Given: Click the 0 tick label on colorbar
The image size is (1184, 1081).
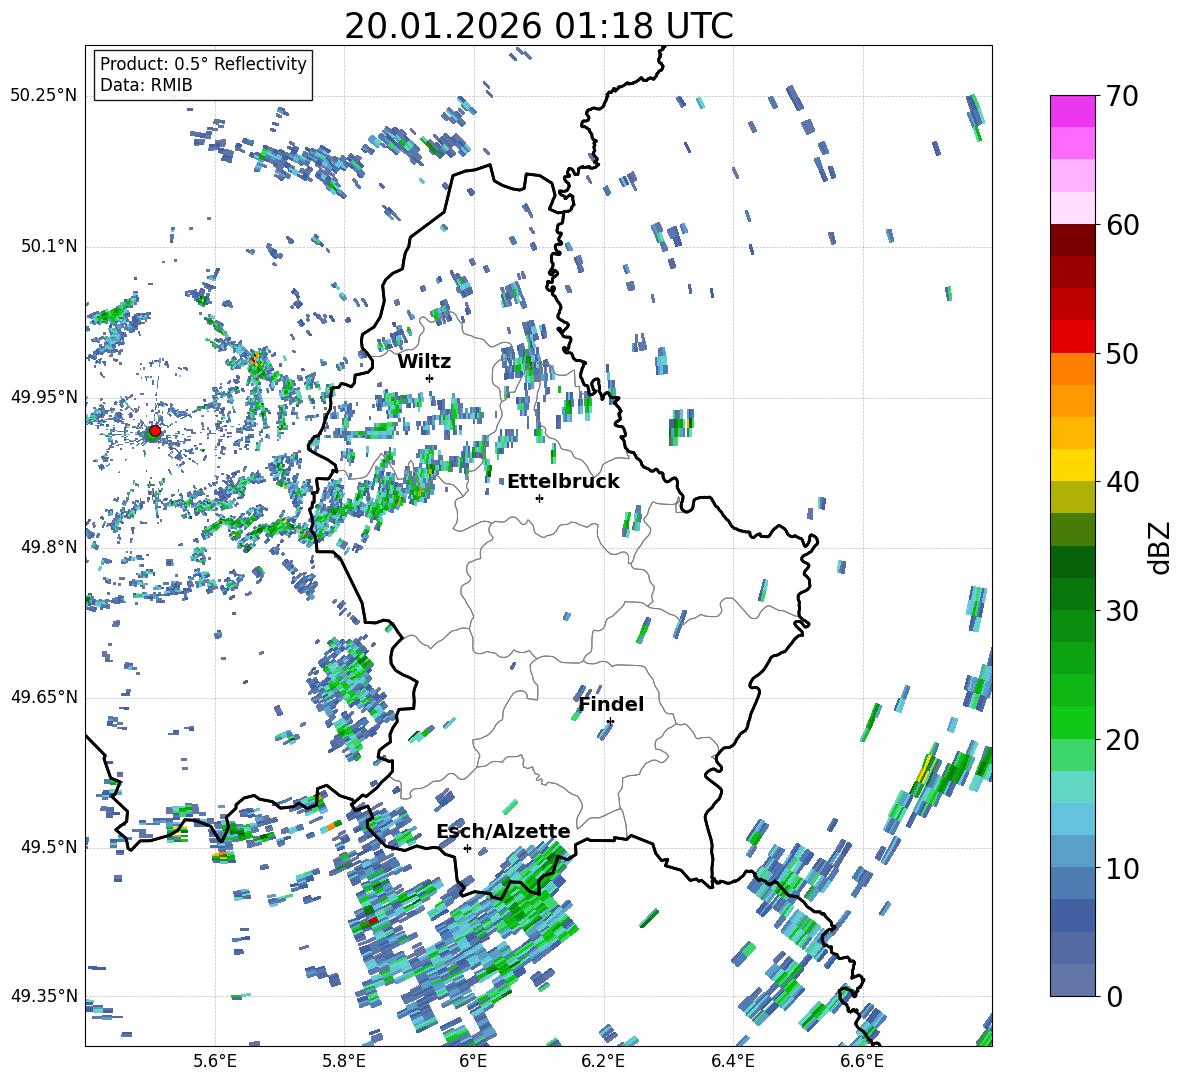Looking at the screenshot, I should (x=1114, y=996).
